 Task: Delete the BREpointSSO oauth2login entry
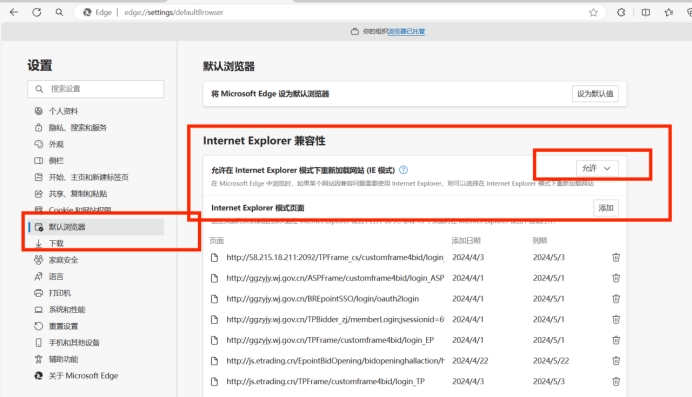[x=616, y=299]
